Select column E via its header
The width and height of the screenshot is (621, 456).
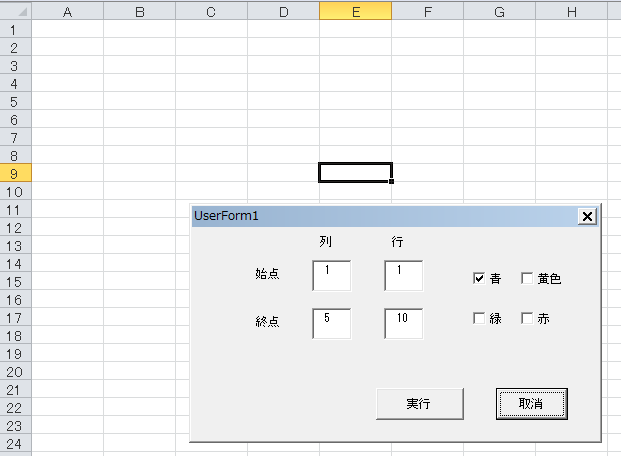click(355, 12)
